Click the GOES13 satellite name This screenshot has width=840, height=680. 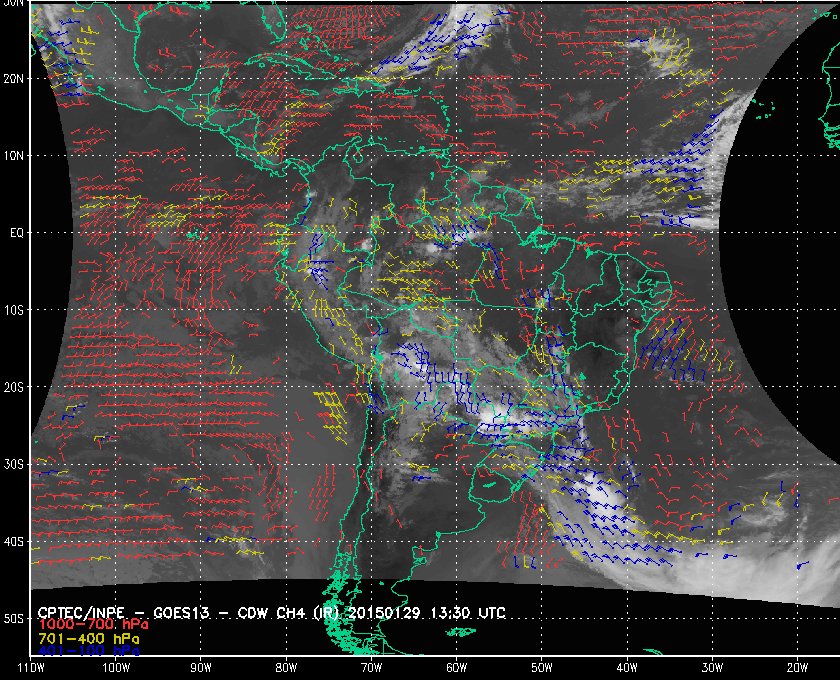181,613
